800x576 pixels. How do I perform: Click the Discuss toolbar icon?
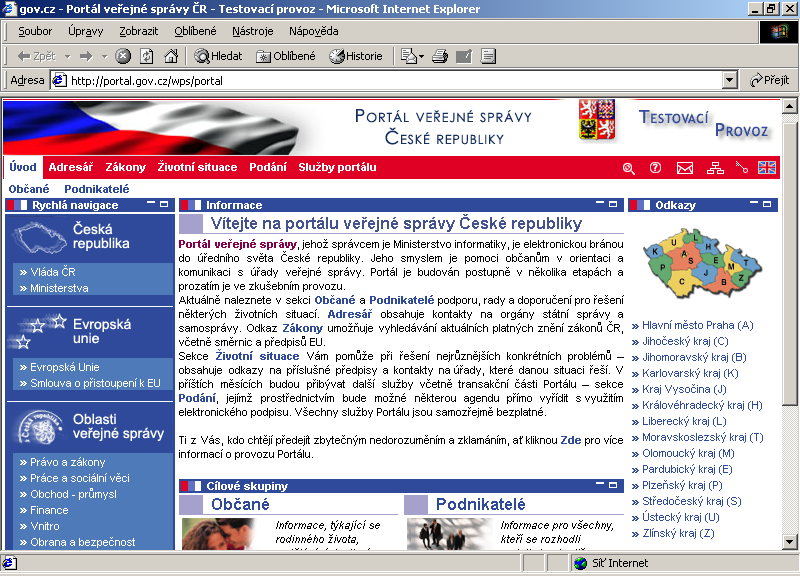click(488, 56)
